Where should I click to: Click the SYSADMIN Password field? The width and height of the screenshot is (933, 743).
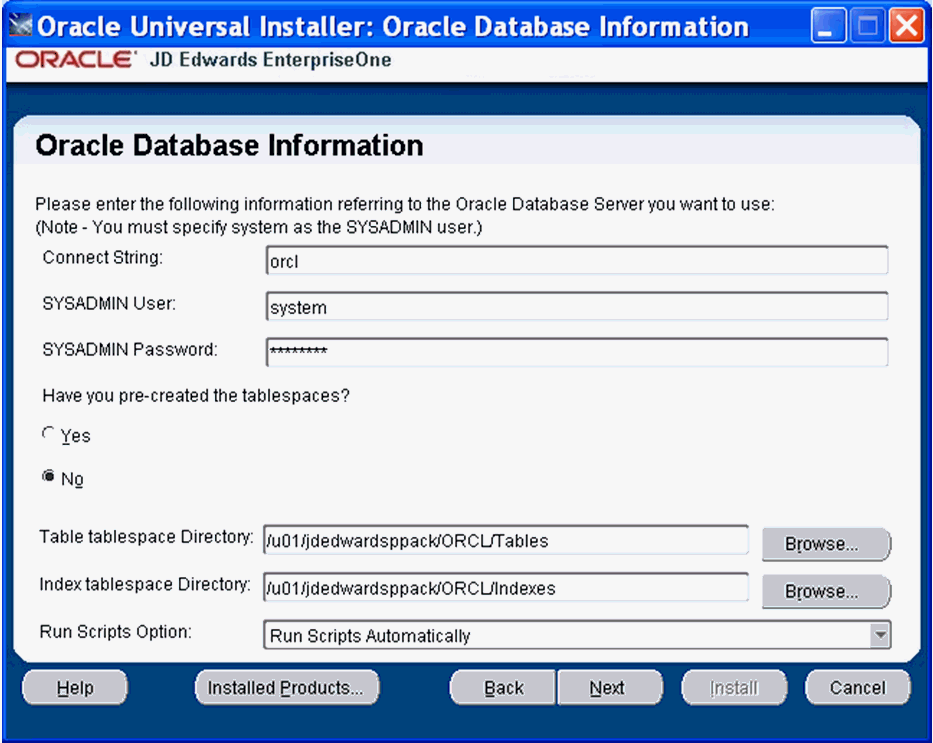click(576, 352)
